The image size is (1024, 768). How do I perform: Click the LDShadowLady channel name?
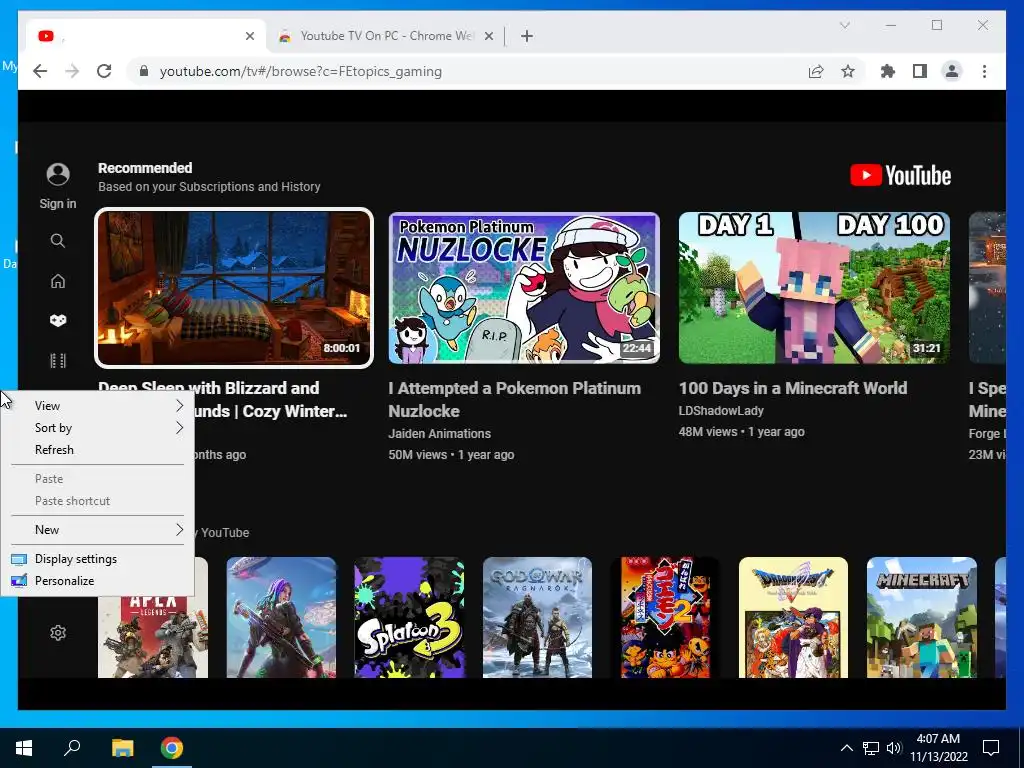point(721,411)
